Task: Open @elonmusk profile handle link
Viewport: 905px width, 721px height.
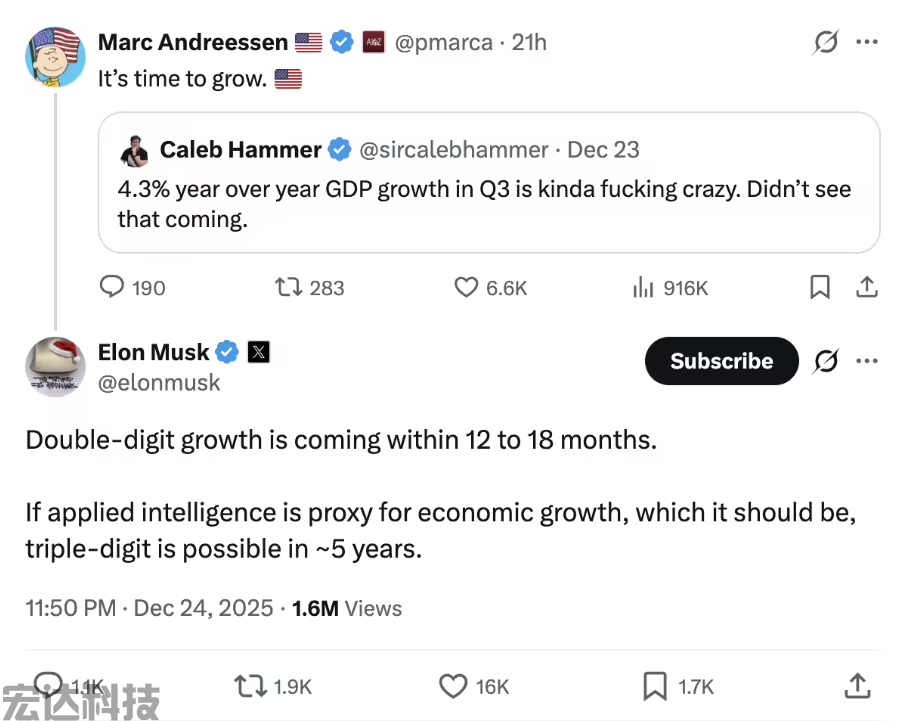Action: pos(159,383)
